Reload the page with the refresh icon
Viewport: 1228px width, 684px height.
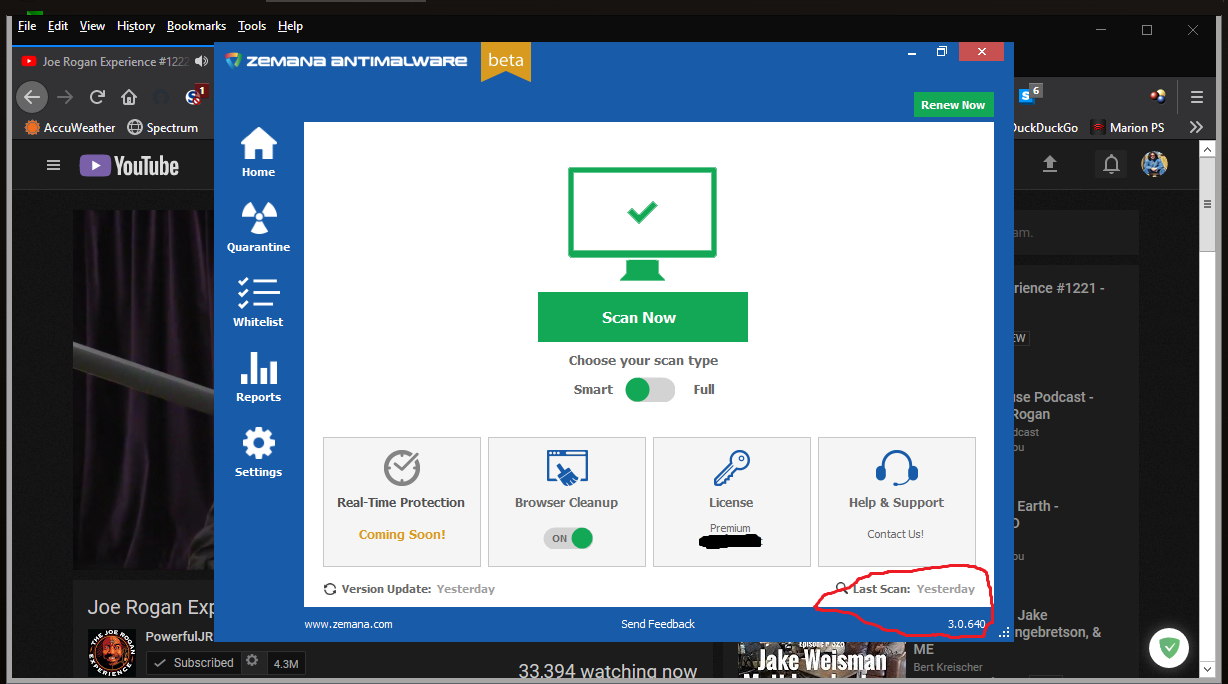[97, 97]
